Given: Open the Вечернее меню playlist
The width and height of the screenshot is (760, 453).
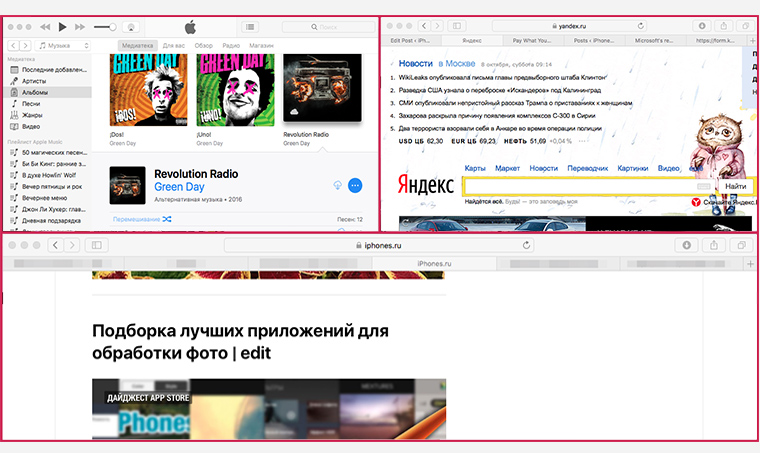Looking at the screenshot, I should (48, 198).
